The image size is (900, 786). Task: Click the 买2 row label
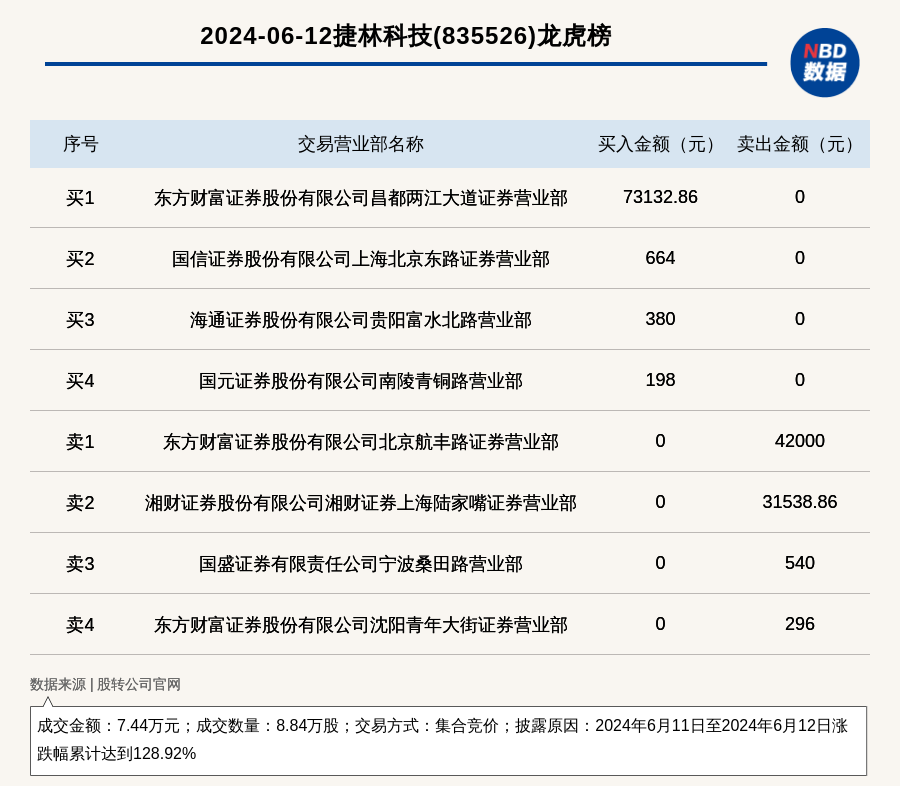[80, 259]
